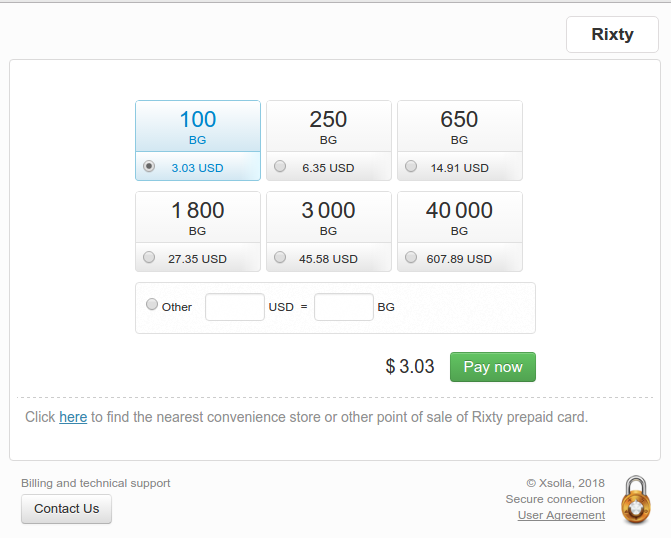This screenshot has width=671, height=538.
Task: Choose the 3 000 BG package tile
Action: coord(329,232)
